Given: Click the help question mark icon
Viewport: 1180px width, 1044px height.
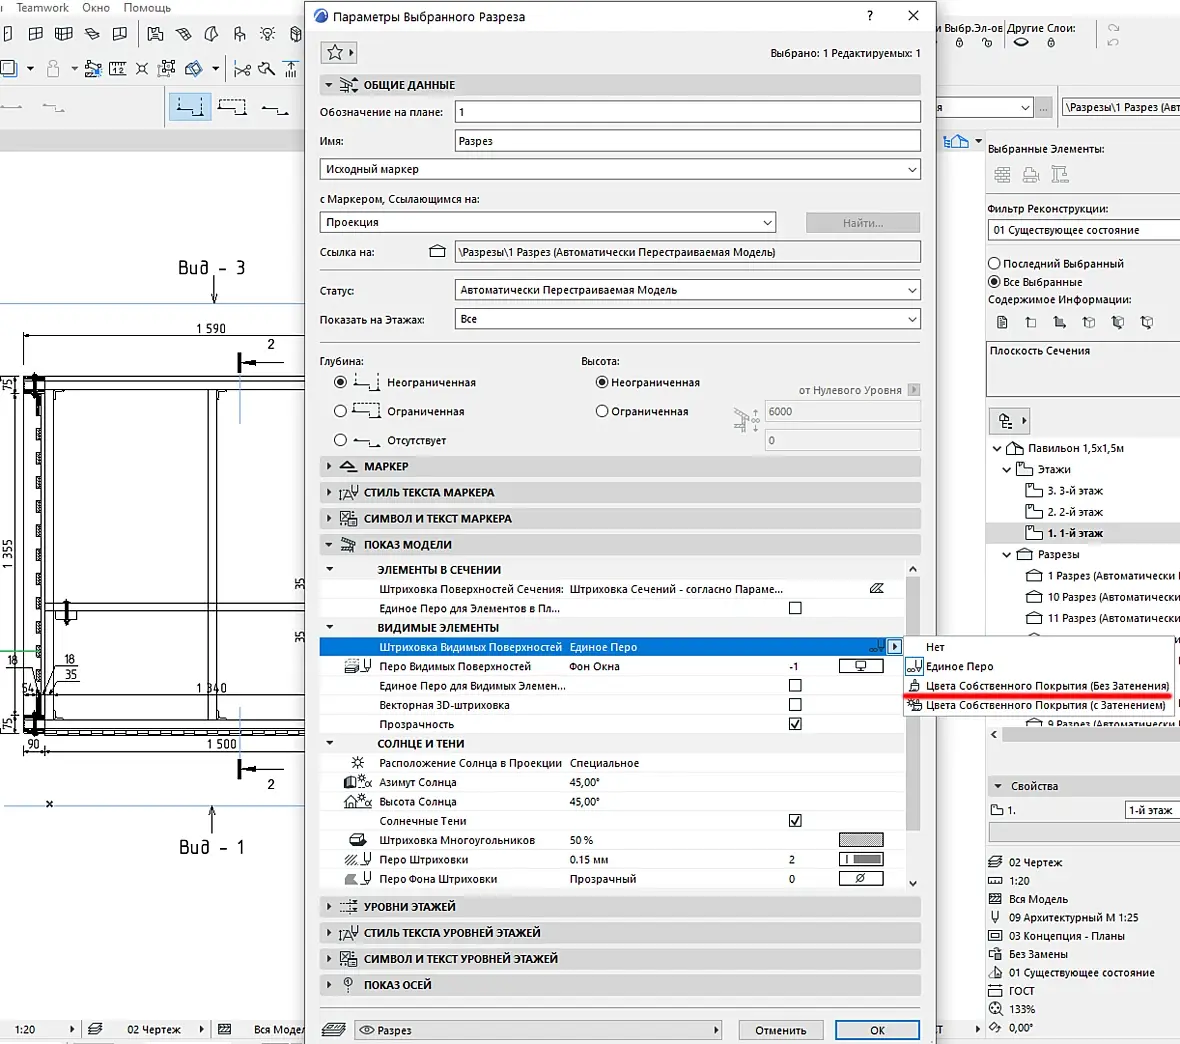Looking at the screenshot, I should click(870, 16).
